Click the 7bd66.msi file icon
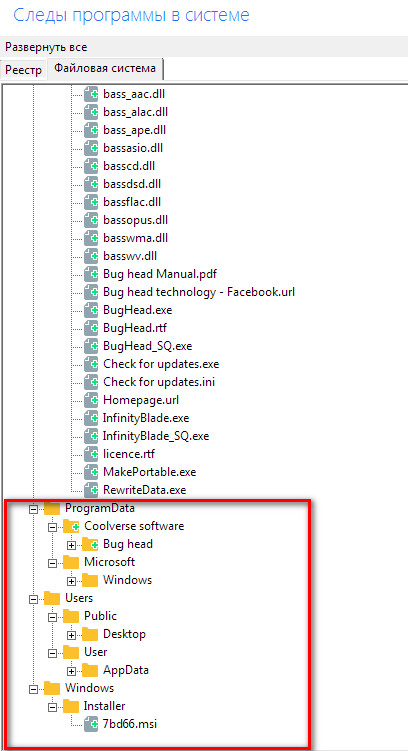The width and height of the screenshot is (408, 751). (91, 724)
